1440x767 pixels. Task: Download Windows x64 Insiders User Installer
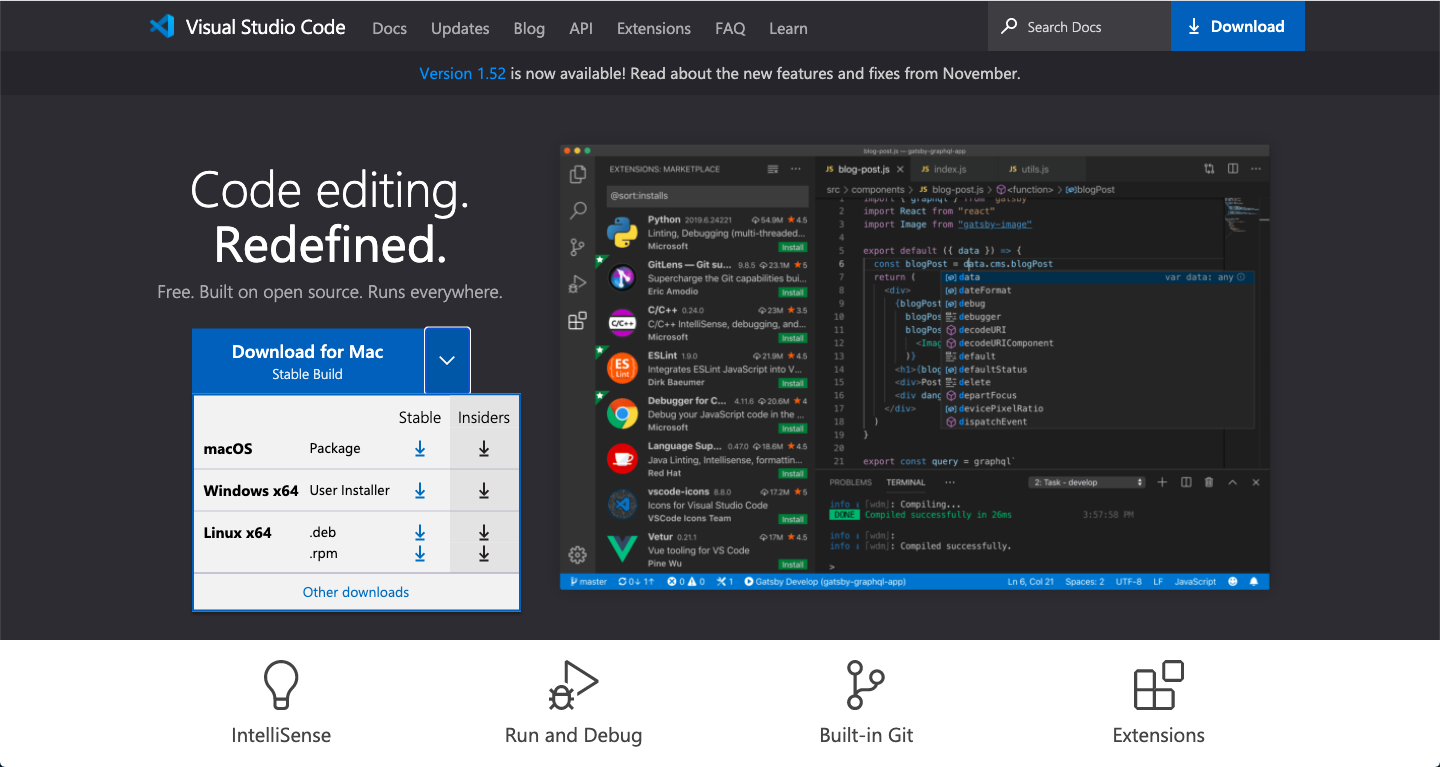(x=484, y=491)
